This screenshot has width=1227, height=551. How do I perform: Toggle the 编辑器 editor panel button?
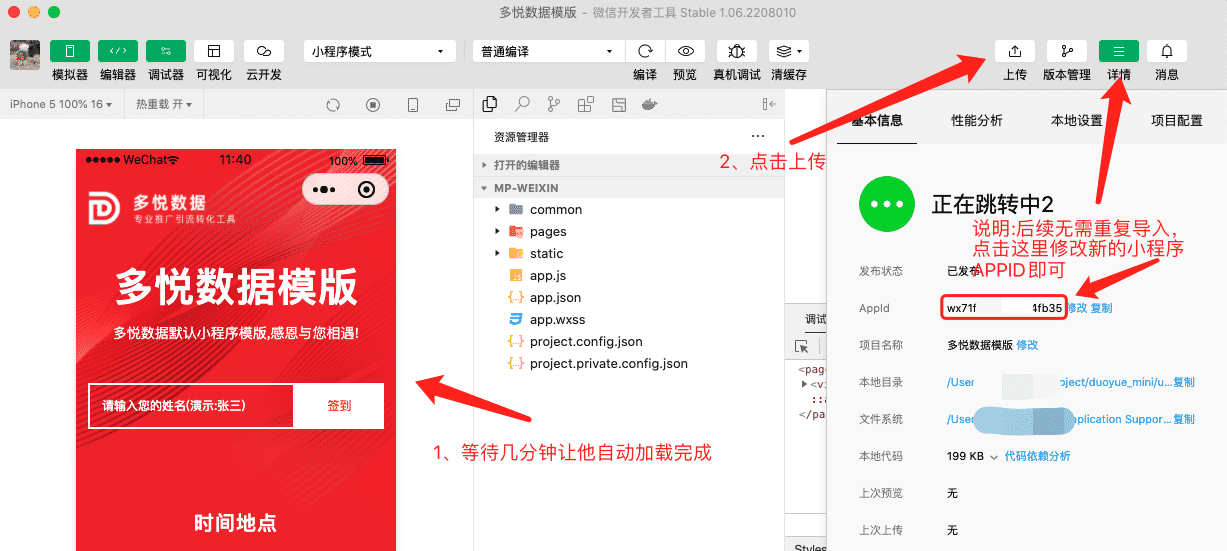[118, 51]
